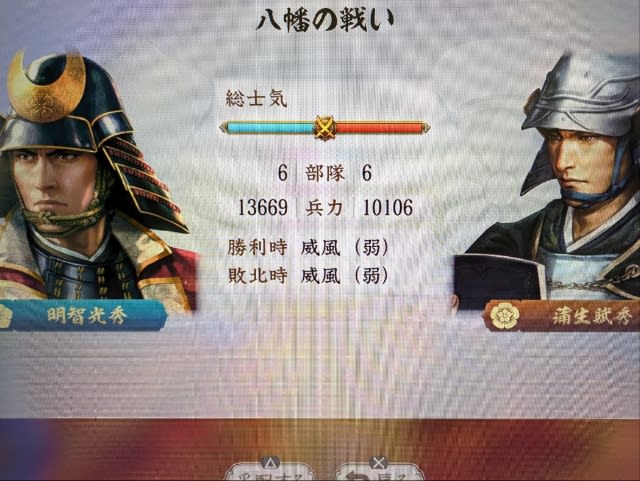Viewport: 640px width, 481px height.
Task: Click the gold flower crest beside 蒲生賦秀
Action: coord(505,316)
